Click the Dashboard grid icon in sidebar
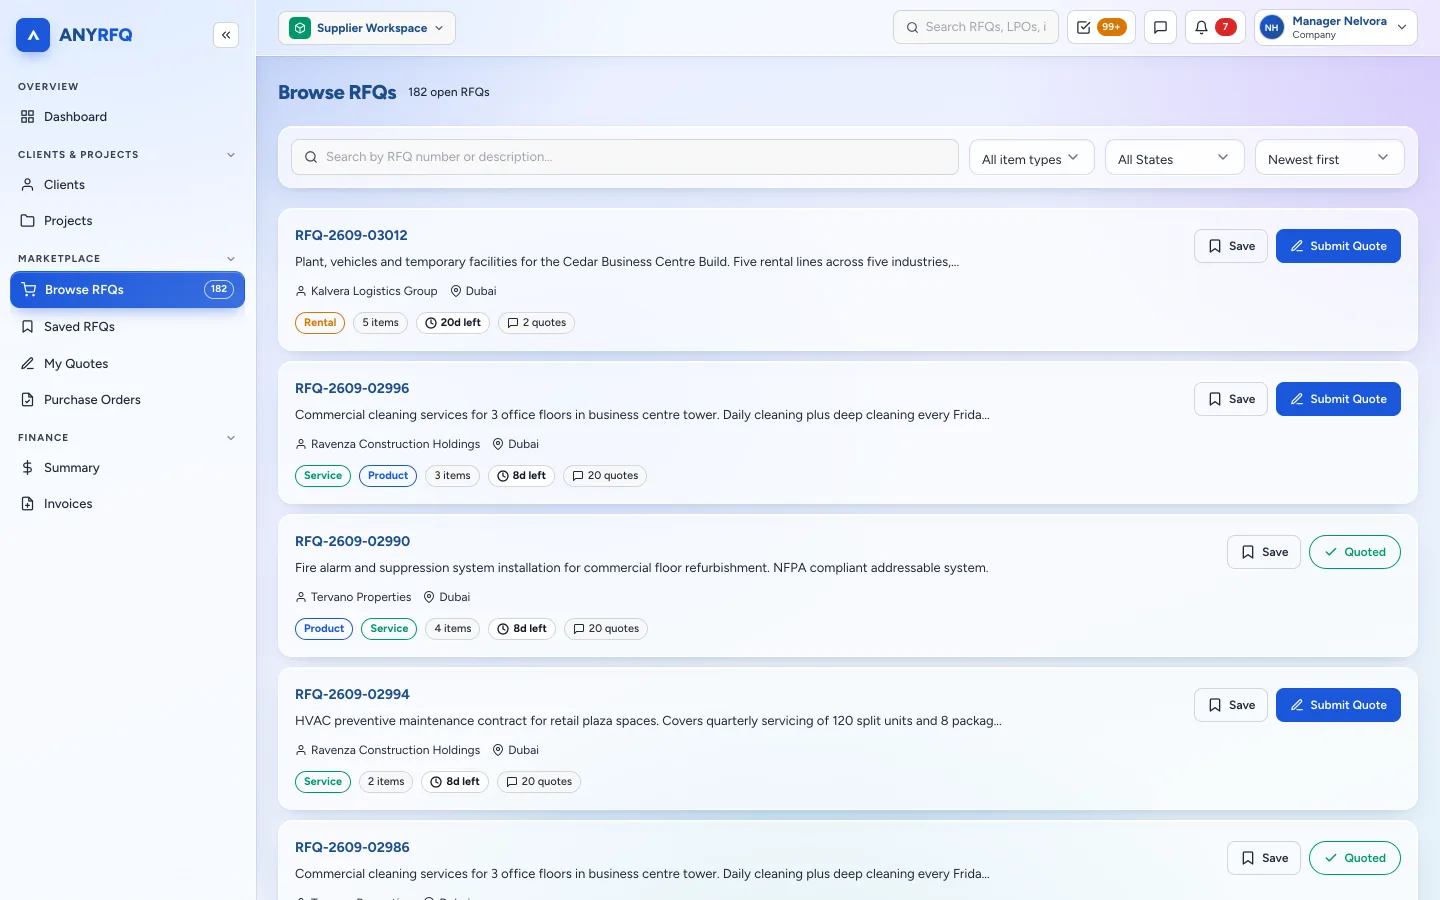Screen dimensions: 1440x900 click(28, 117)
